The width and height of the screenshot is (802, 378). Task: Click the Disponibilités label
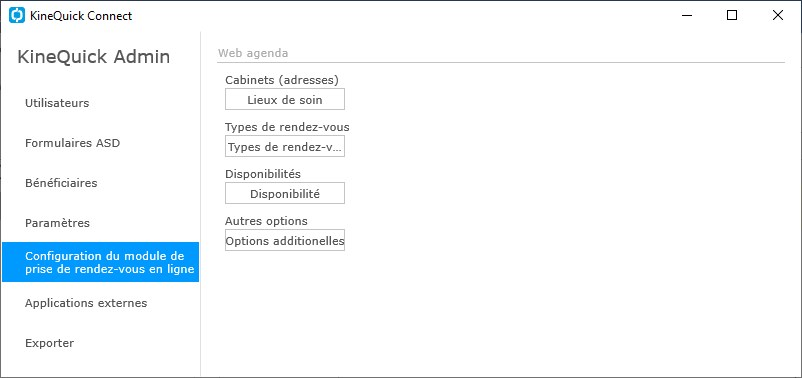coord(263,174)
